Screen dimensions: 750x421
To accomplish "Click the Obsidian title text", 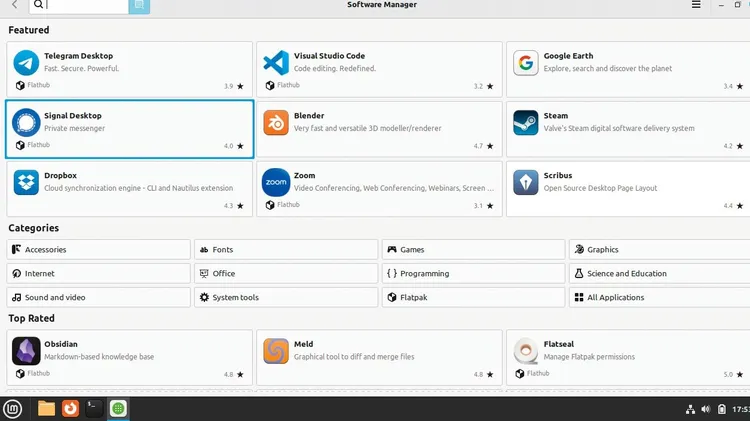I will (61, 344).
